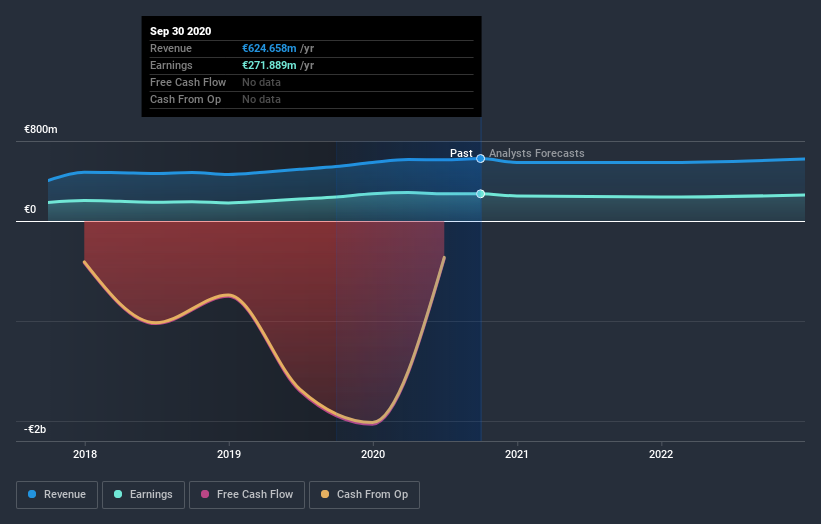Toggle the Earnings legend button
821x524 pixels.
click(x=143, y=495)
